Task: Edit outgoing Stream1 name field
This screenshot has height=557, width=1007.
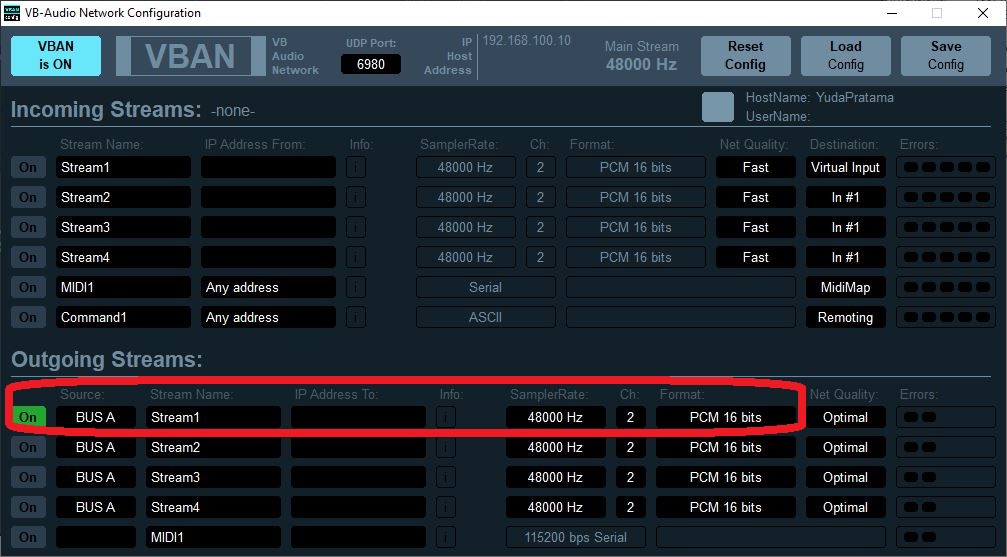Action: click(x=213, y=417)
